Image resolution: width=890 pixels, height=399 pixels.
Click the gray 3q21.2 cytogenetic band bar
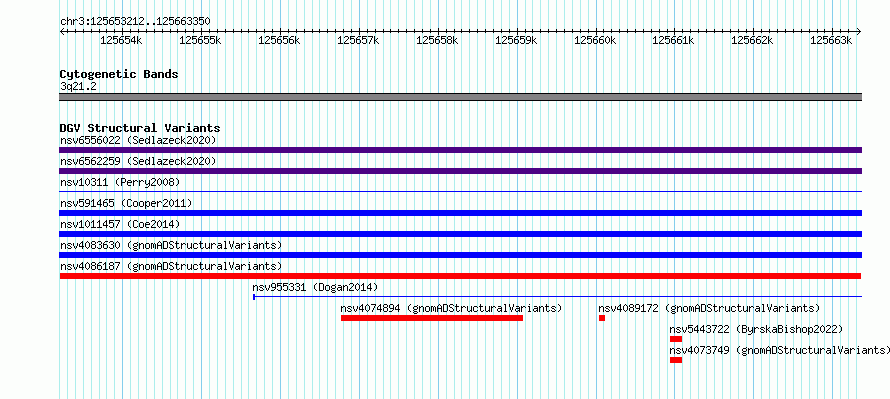pyautogui.click(x=460, y=97)
